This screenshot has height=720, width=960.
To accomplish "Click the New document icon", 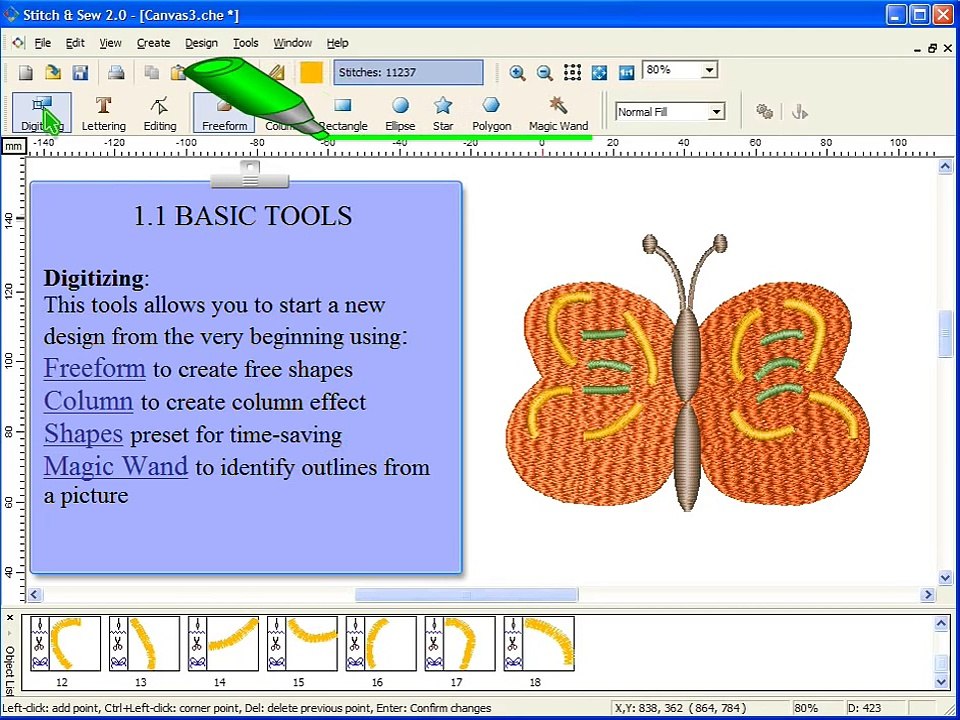I will (26, 73).
